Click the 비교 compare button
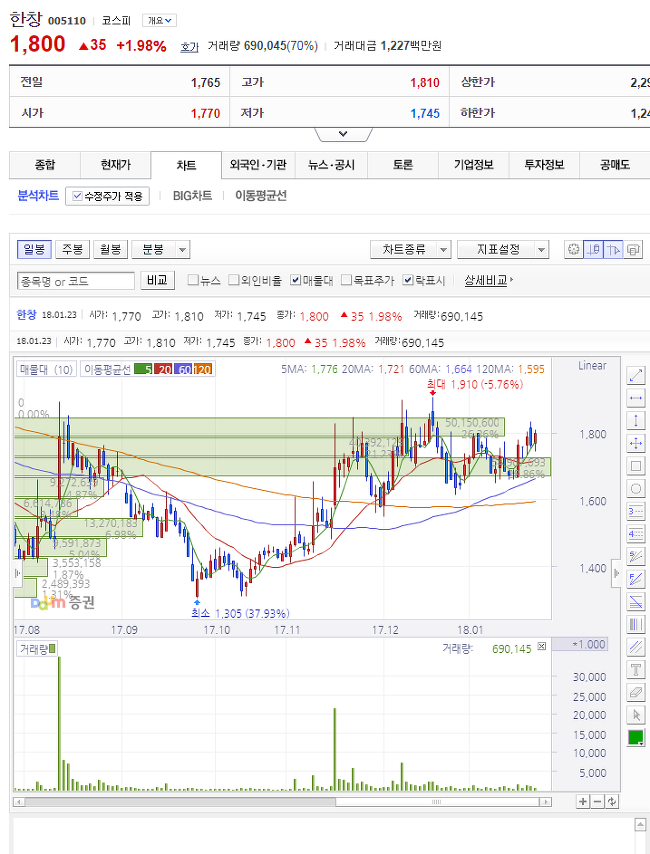The width and height of the screenshot is (650, 854). (x=157, y=280)
